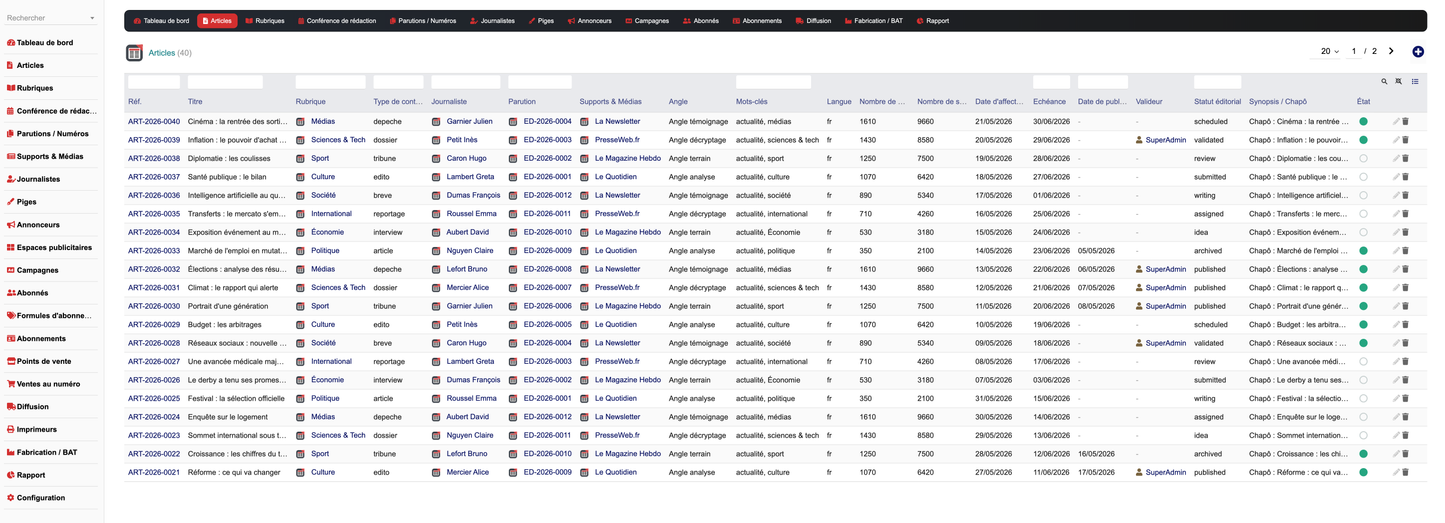Click the Journalistes icon in the left sidebar

coord(10,179)
